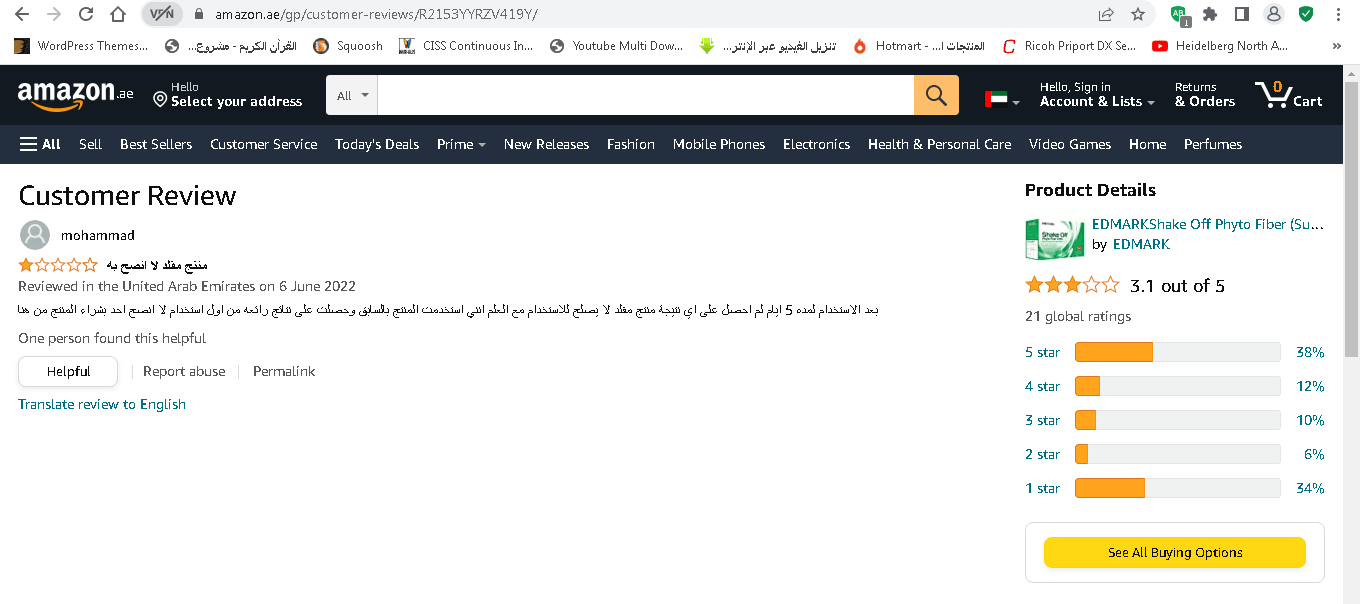Click the EDMARK Shake Off product thumbnail
1360x604 pixels.
point(1054,238)
